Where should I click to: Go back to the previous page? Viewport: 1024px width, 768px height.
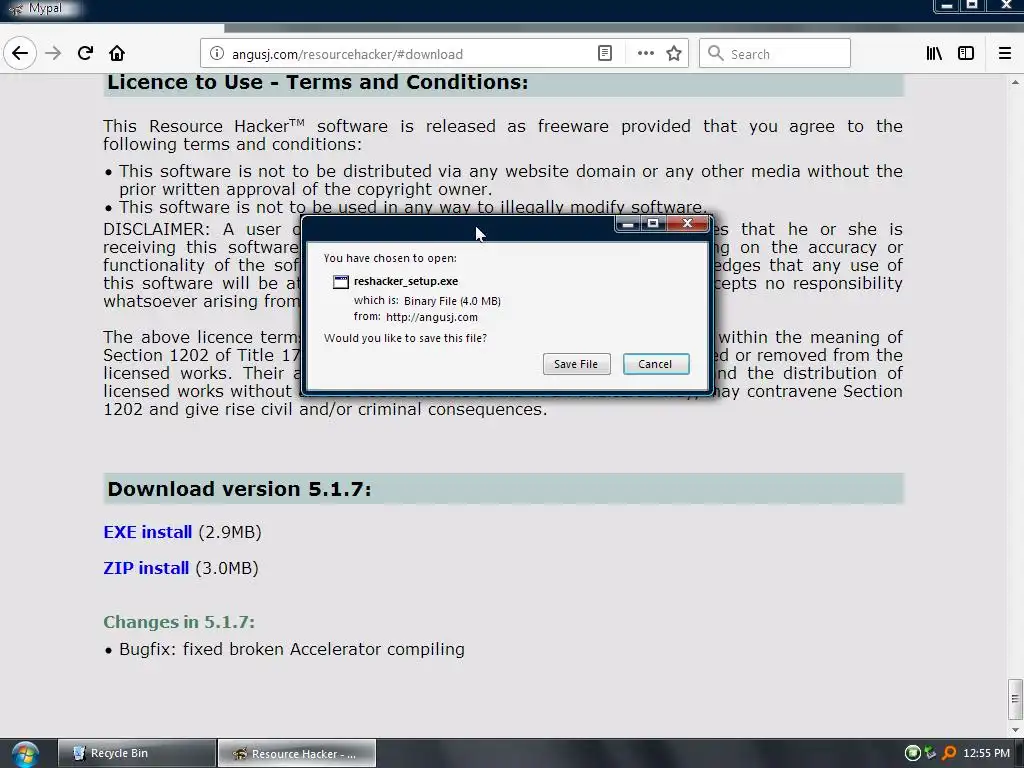[20, 54]
